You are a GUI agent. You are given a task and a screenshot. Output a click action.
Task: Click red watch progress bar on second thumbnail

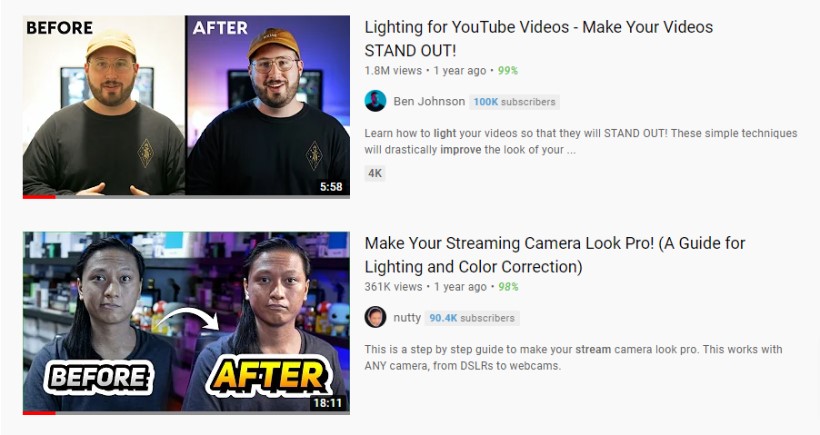click(x=39, y=413)
